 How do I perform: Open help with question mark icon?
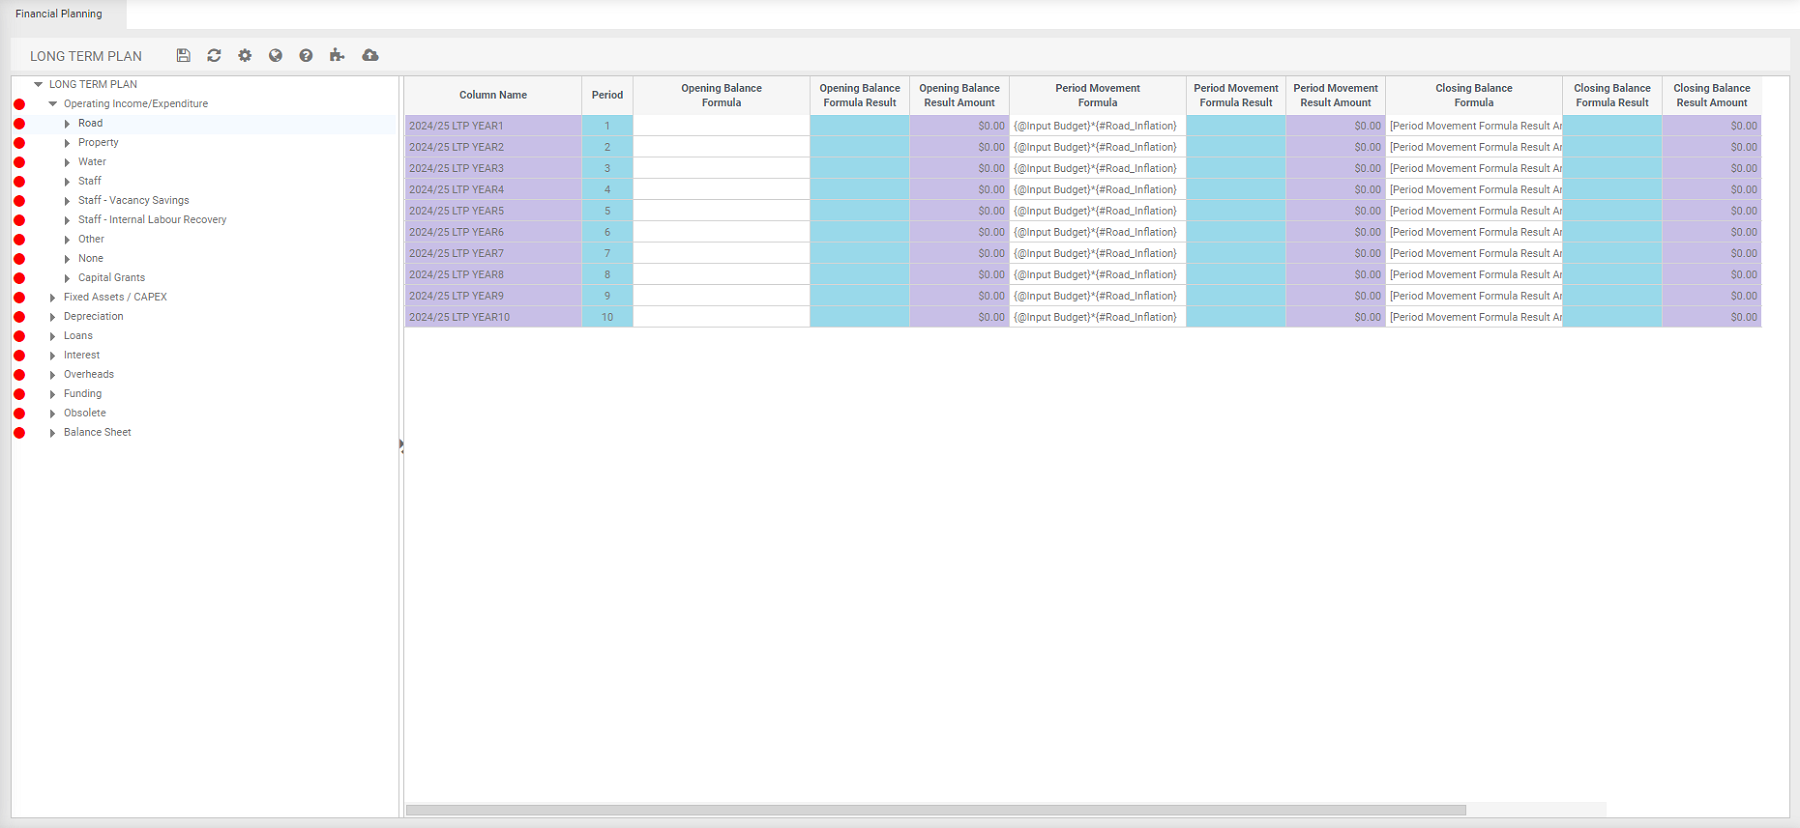pos(306,56)
